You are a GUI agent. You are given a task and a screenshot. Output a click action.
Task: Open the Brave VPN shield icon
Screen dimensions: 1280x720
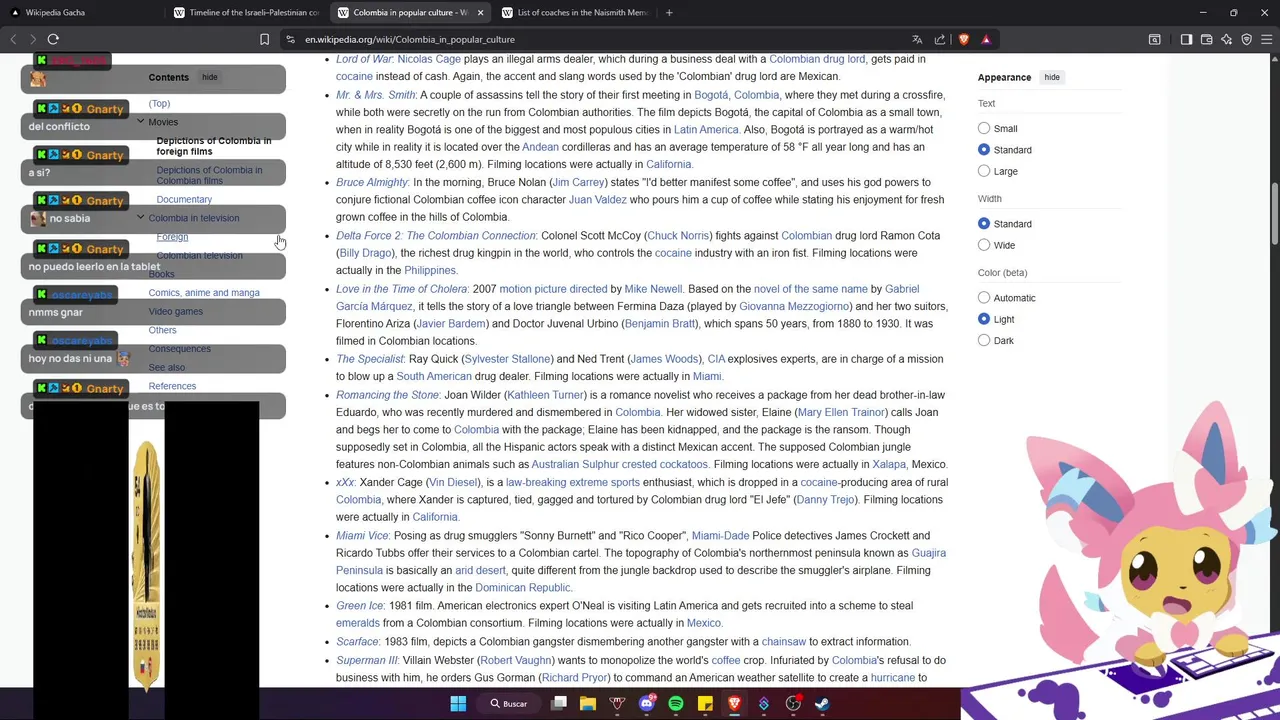1247,39
